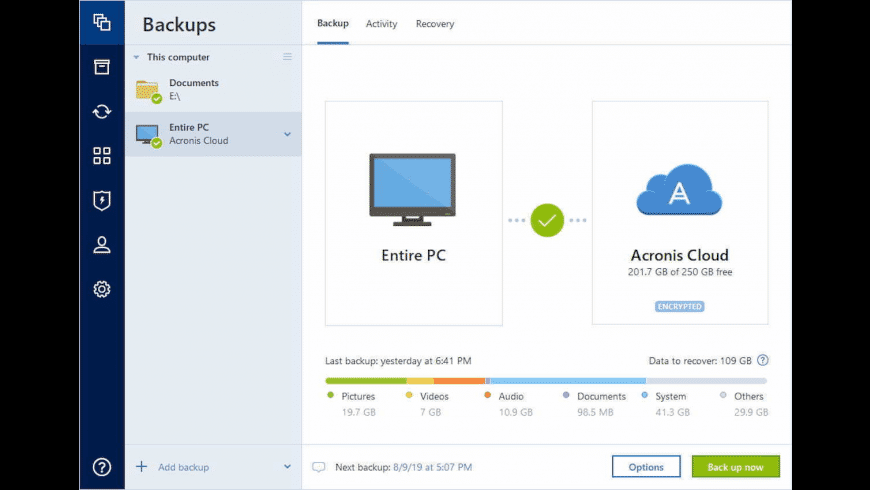The image size is (870, 490).
Task: Switch to the Activity tab
Action: tap(381, 24)
